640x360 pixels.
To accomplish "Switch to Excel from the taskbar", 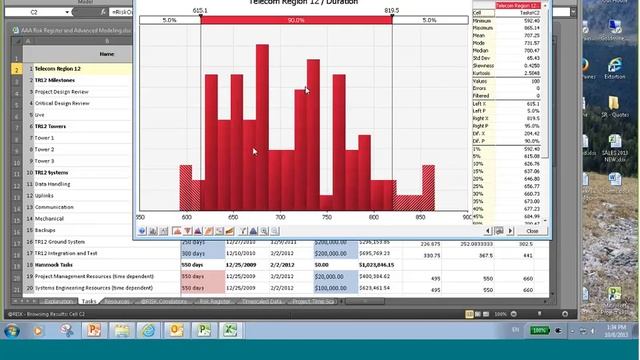I will pyautogui.click(x=230, y=330).
